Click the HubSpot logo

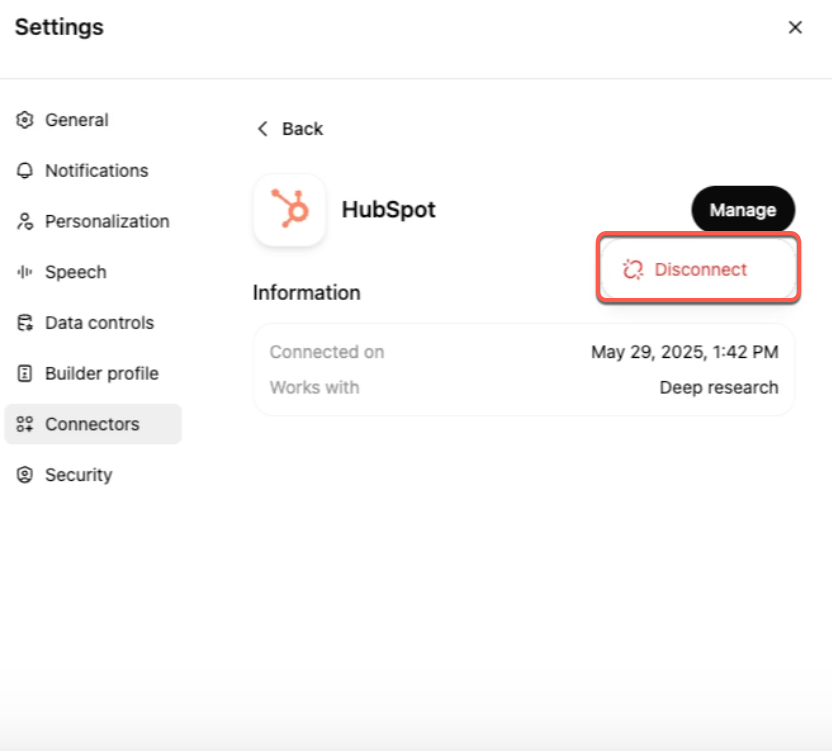click(x=289, y=210)
